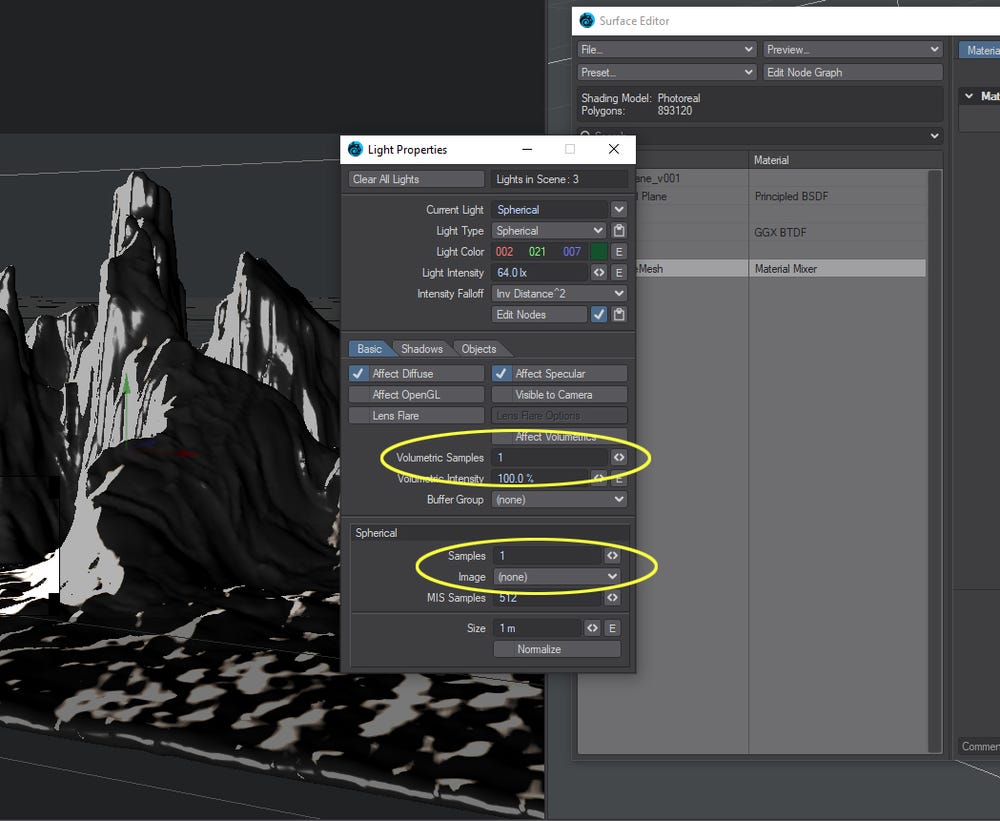Screen dimensions: 1000x821
Task: Click the envelope E button beside Light Color
Action: coord(619,252)
